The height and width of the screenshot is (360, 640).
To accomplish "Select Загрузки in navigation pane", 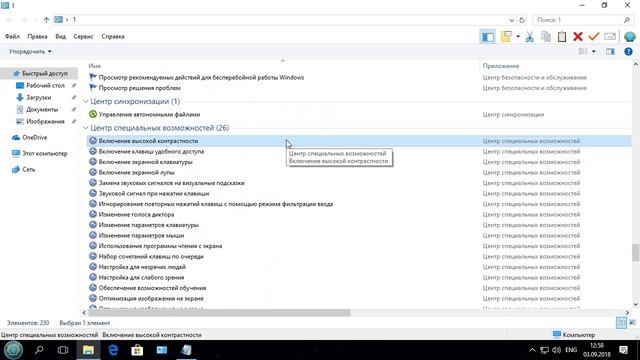I will tap(38, 98).
